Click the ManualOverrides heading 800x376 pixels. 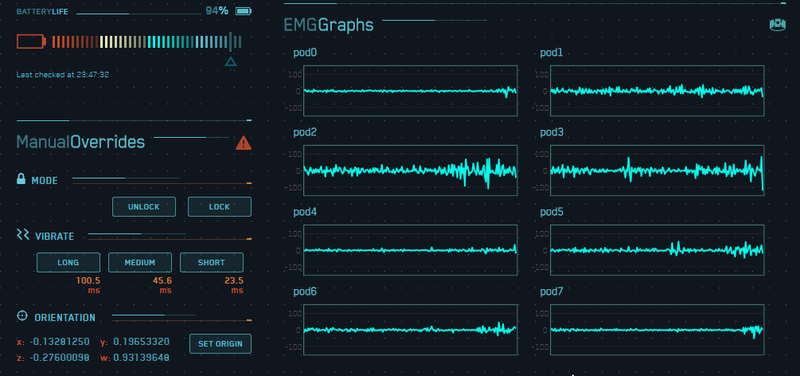tap(81, 142)
